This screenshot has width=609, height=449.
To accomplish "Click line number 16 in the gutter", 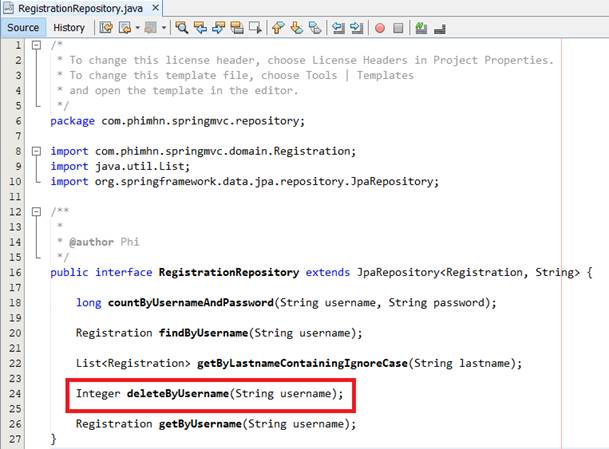I will pos(15,272).
